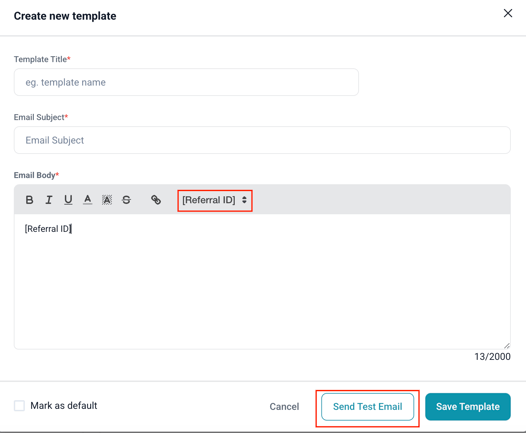Click the Mark as default label
Viewport: 526px width, 433px height.
(x=64, y=405)
